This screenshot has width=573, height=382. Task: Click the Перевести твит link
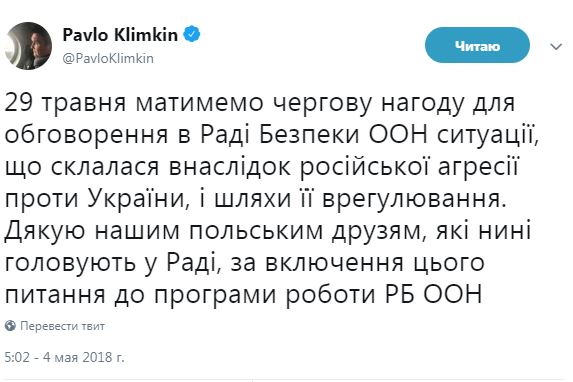62,326
